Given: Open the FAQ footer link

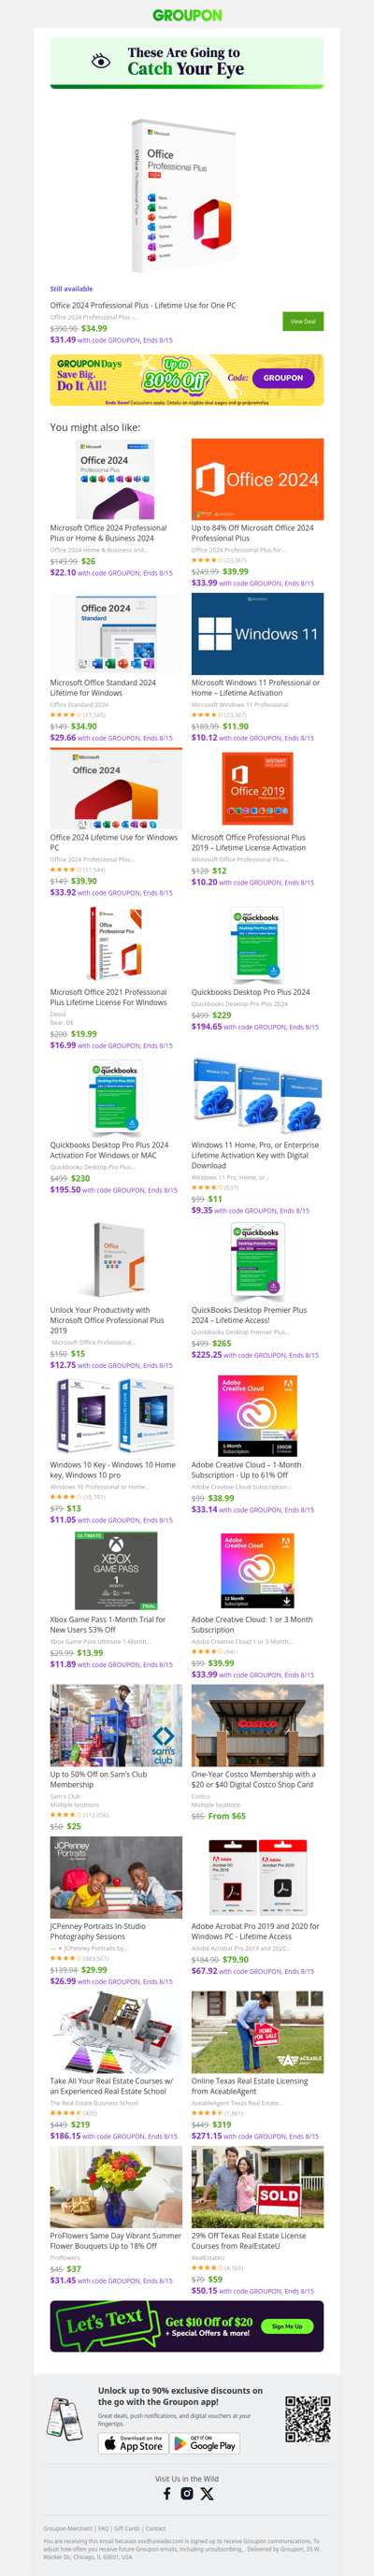Looking at the screenshot, I should (x=103, y=2528).
